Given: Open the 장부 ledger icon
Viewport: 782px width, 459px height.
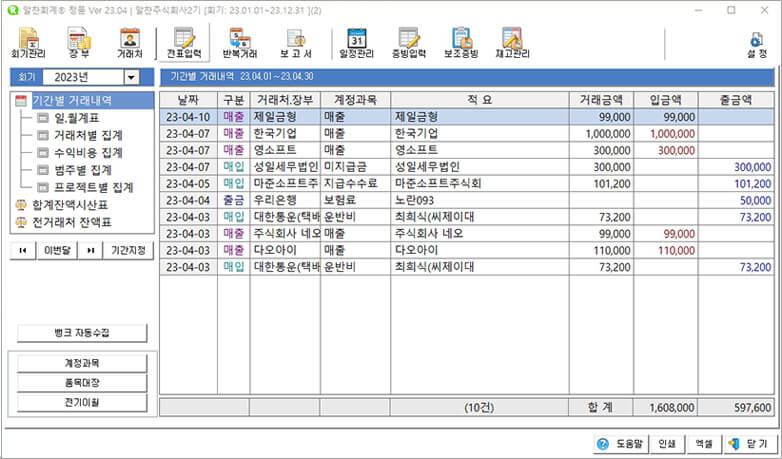Looking at the screenshot, I should (79, 43).
